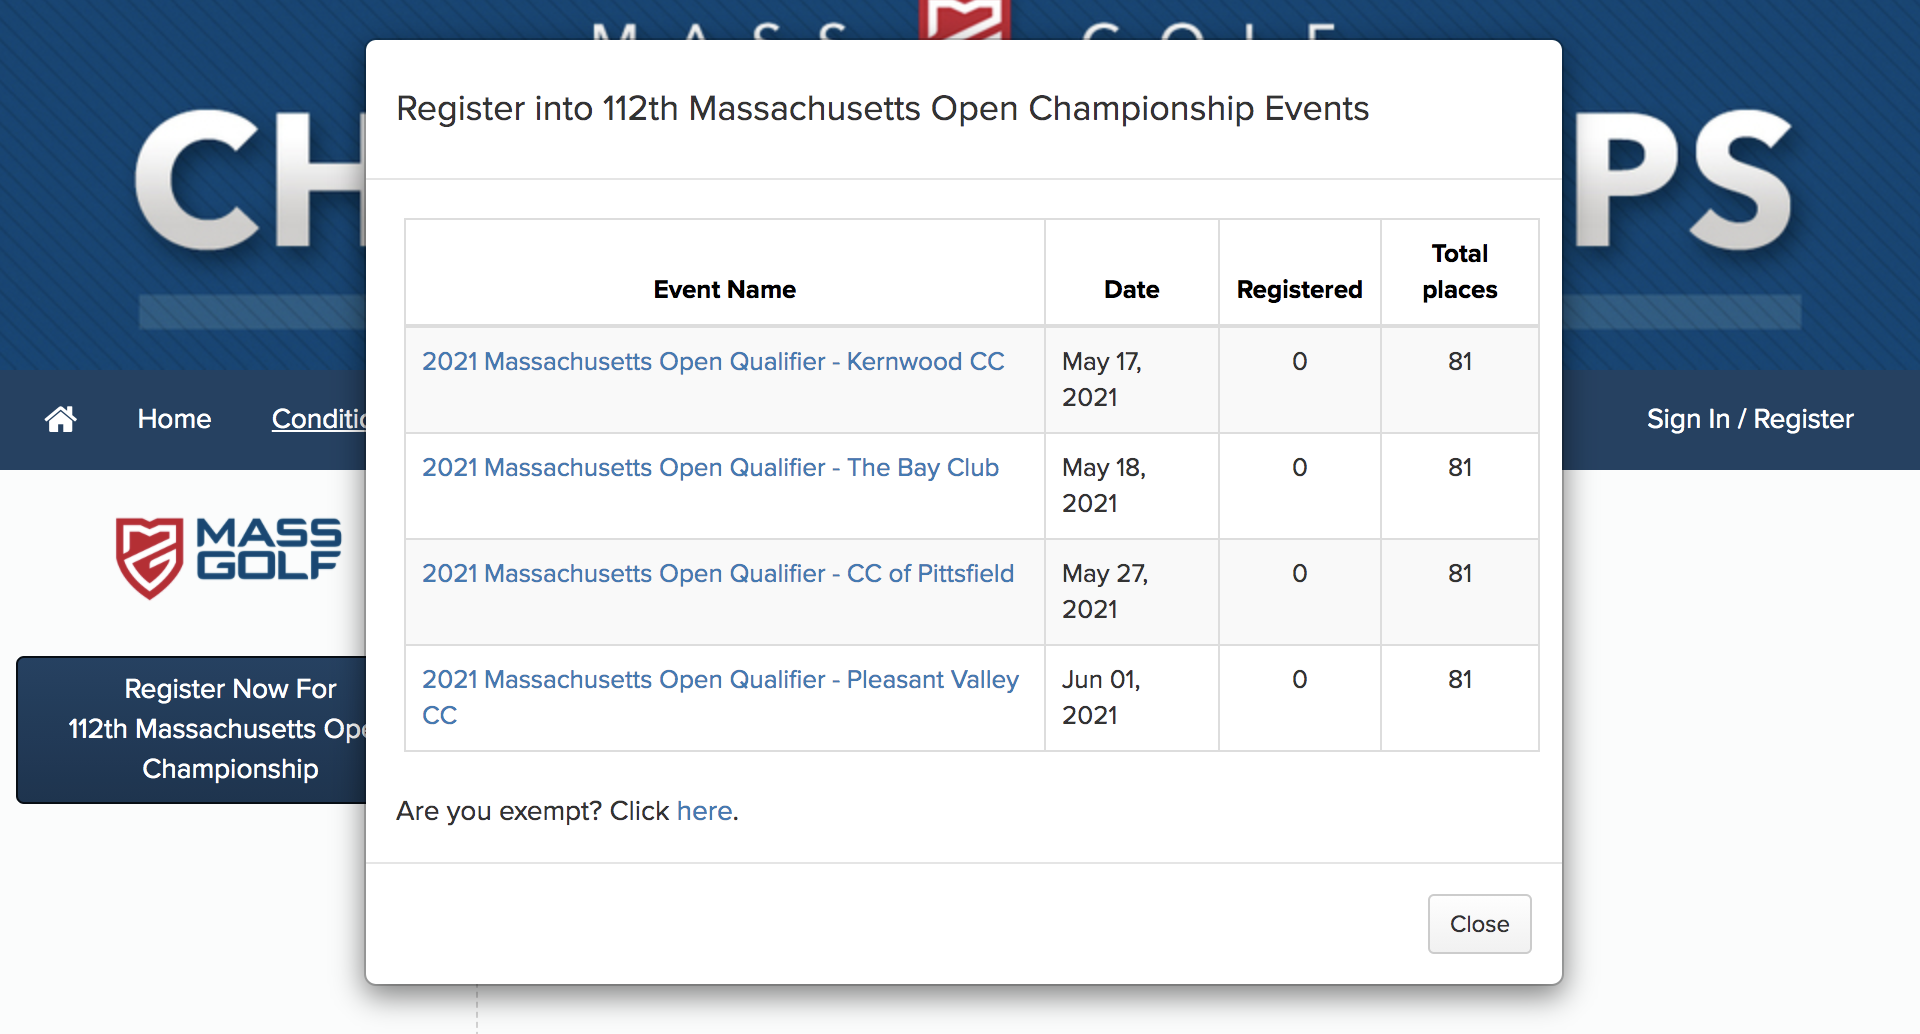Open Kernwood CC qualifier event link
The image size is (1920, 1034).
click(x=713, y=361)
